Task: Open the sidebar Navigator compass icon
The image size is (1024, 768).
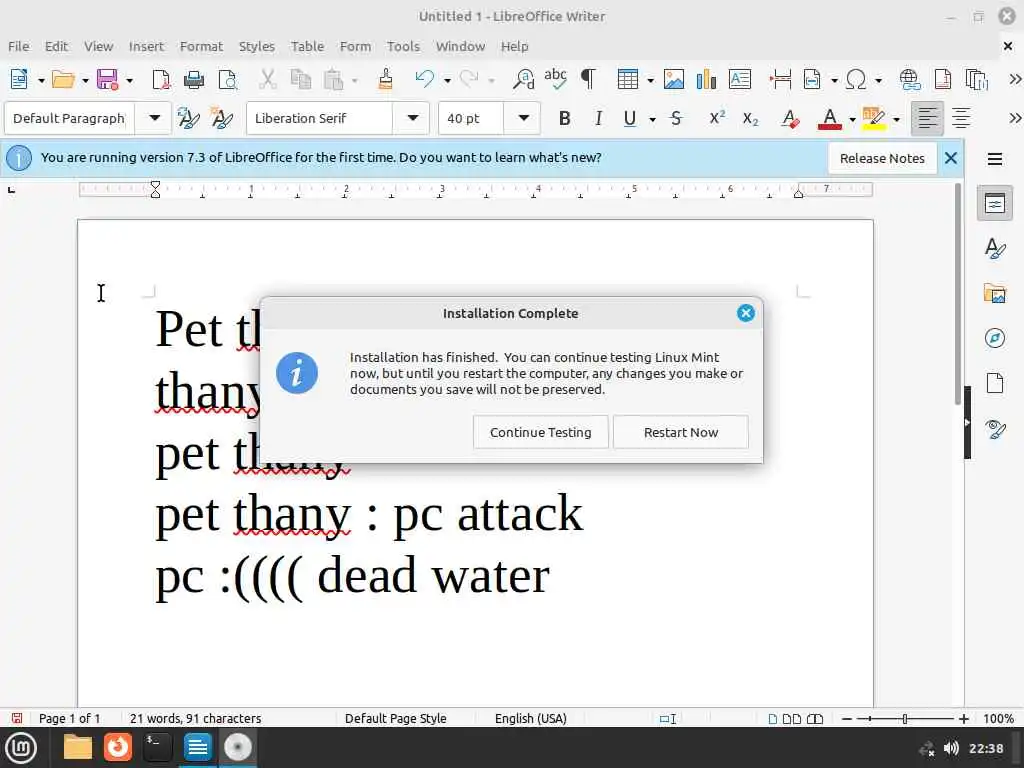Action: [995, 338]
